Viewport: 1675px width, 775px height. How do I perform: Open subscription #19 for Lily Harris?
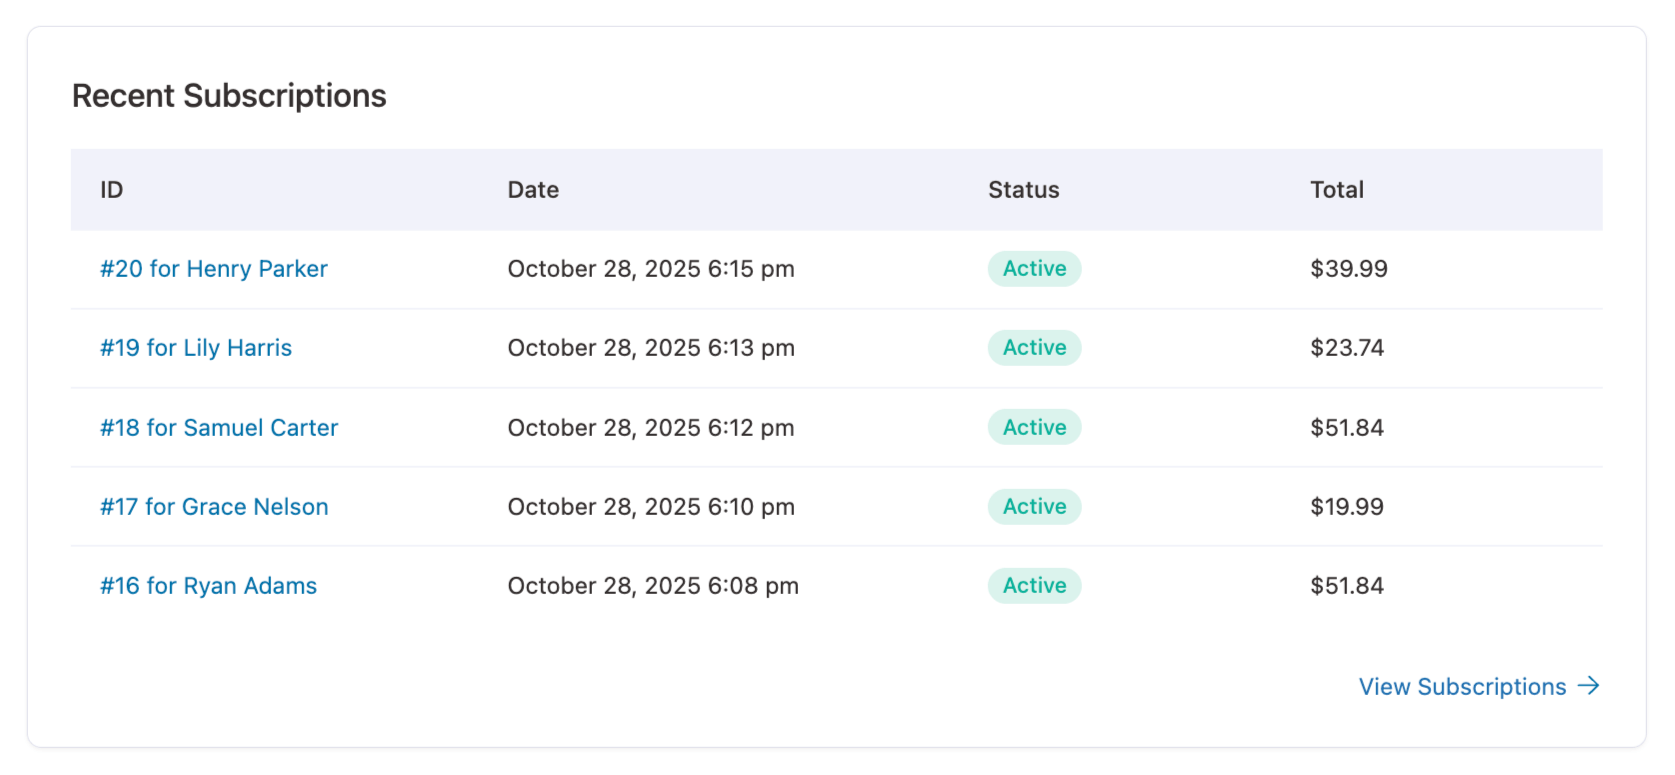[196, 347]
